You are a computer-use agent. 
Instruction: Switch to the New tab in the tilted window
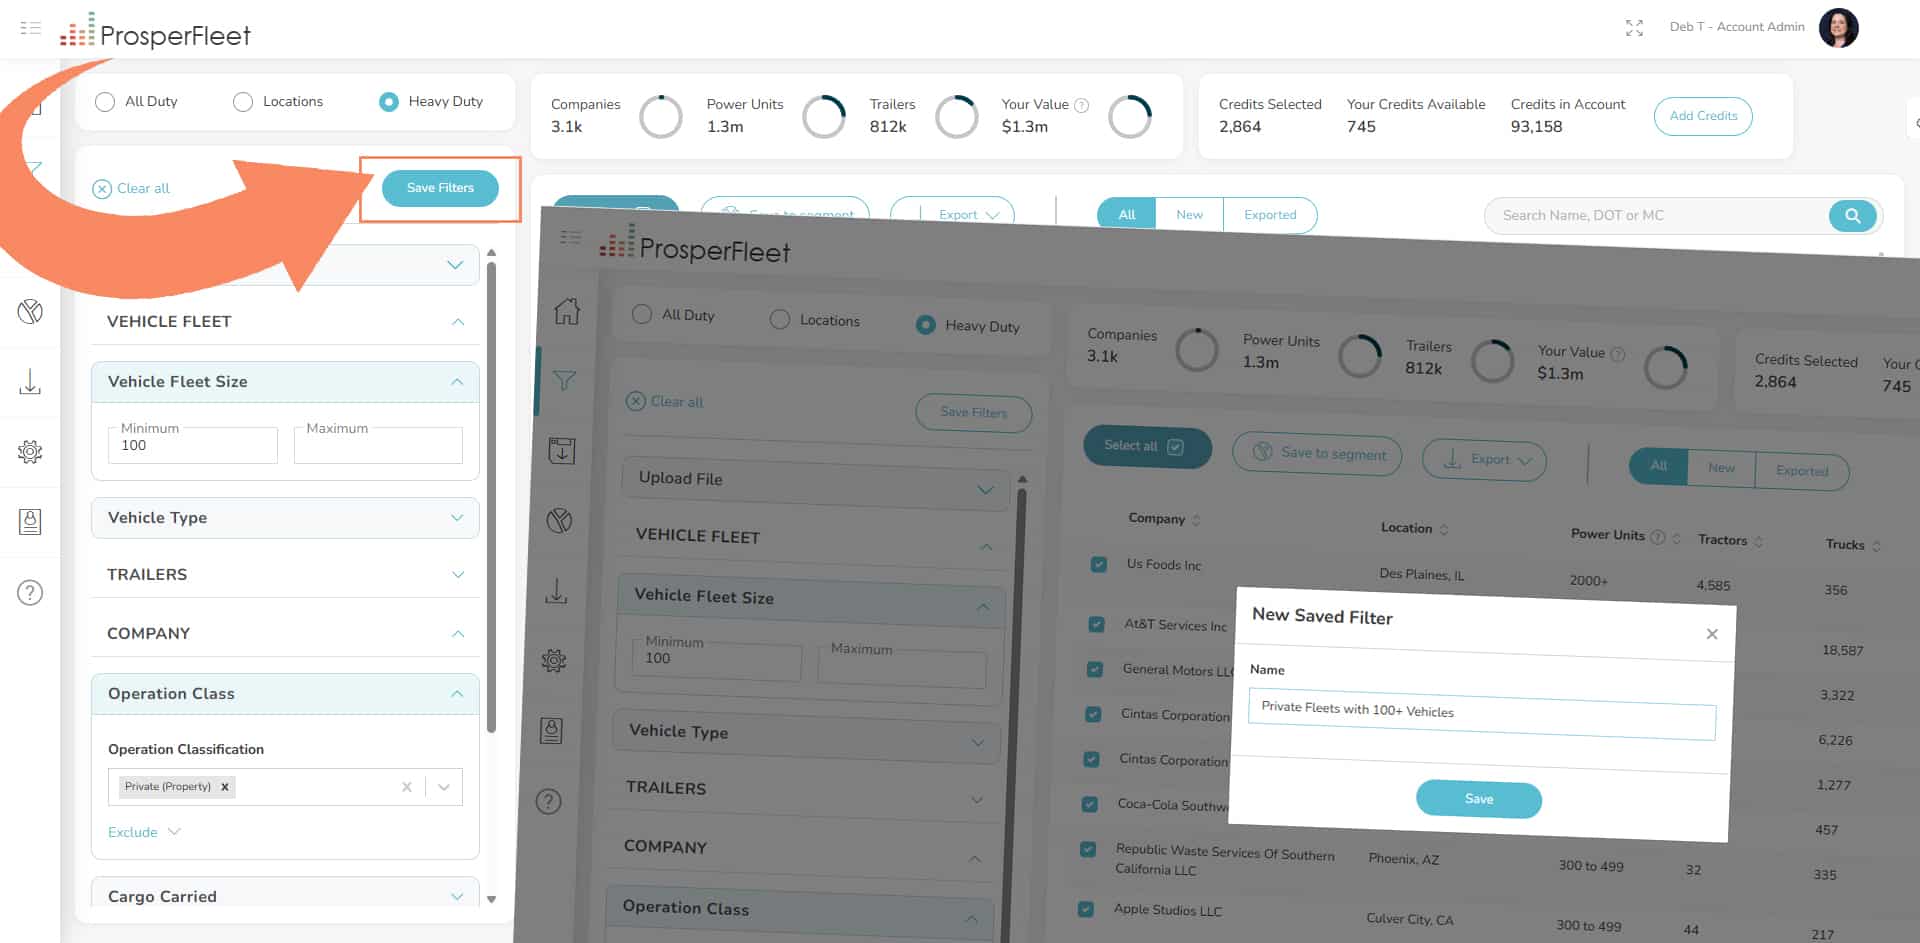click(1721, 468)
